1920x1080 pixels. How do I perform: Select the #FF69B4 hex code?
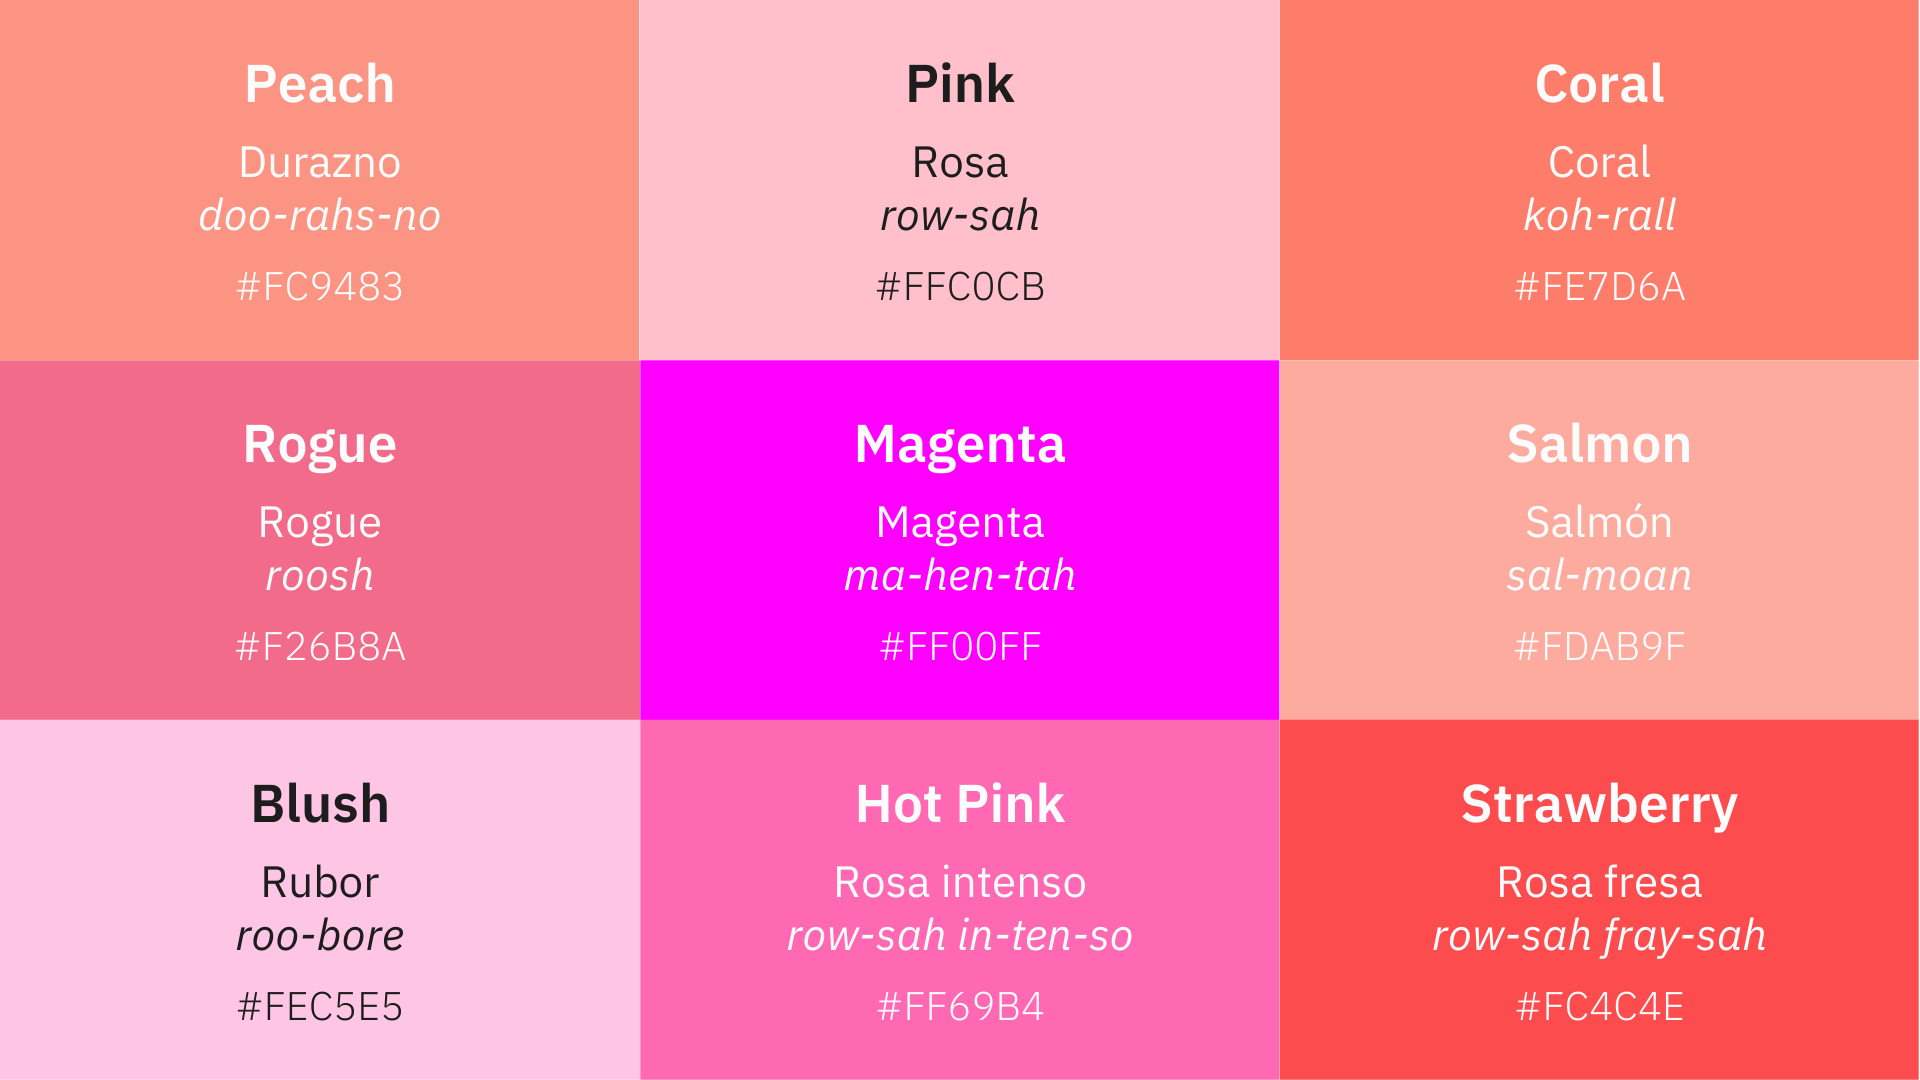[x=960, y=1007]
